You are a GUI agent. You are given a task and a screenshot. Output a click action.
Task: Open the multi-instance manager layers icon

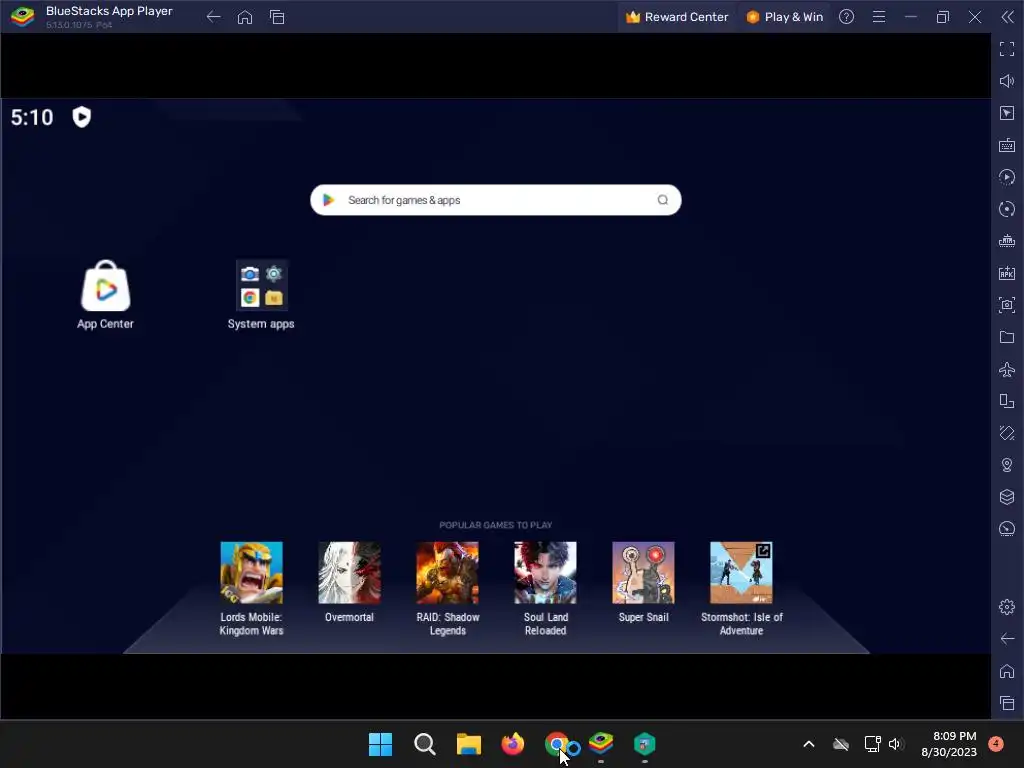point(1007,497)
